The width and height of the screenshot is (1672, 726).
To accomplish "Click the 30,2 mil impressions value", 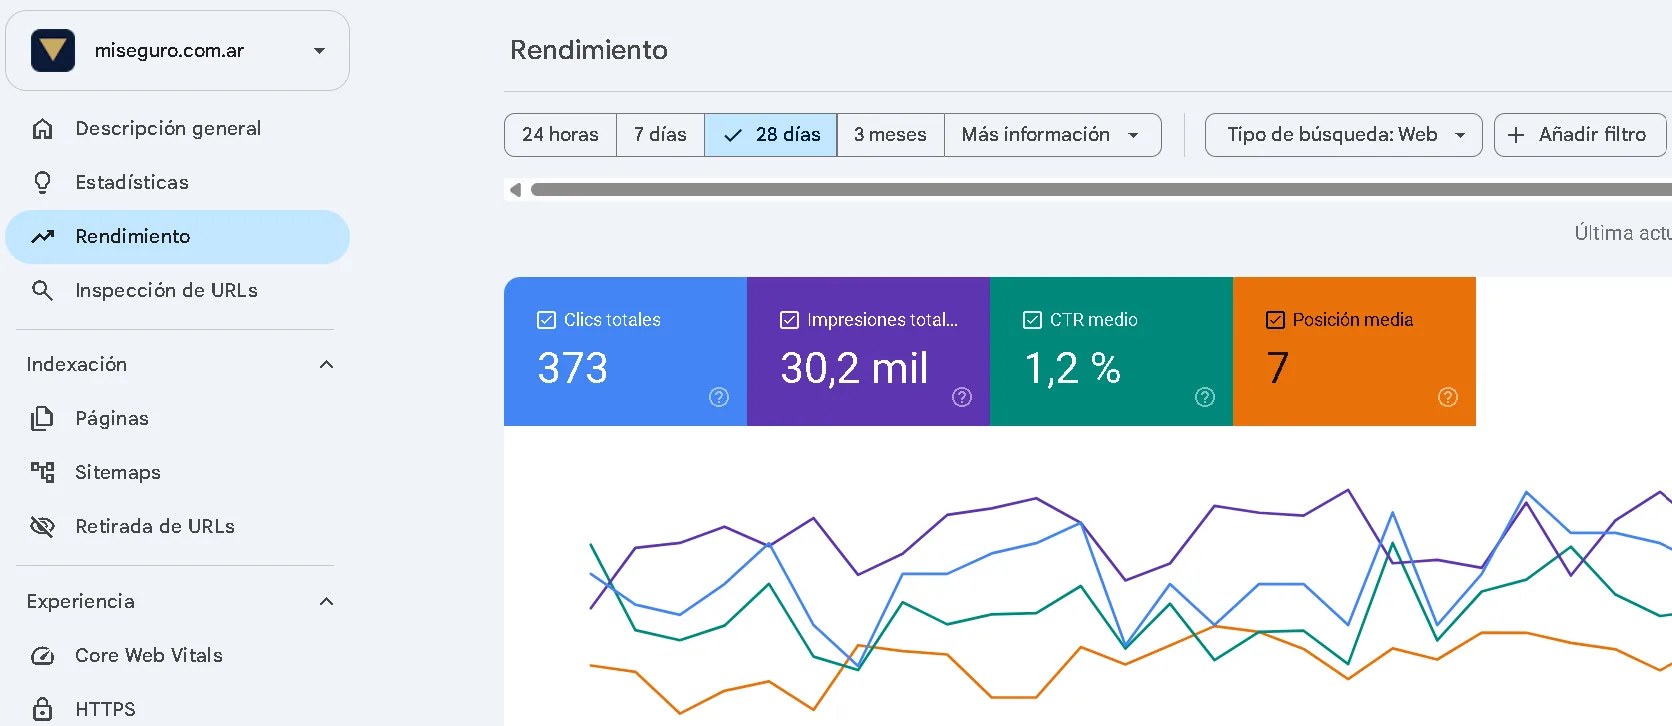I will tap(855, 368).
